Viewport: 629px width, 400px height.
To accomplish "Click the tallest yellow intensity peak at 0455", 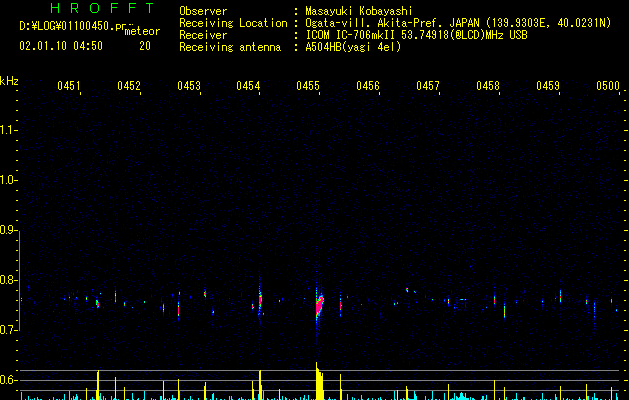I will tap(319, 381).
